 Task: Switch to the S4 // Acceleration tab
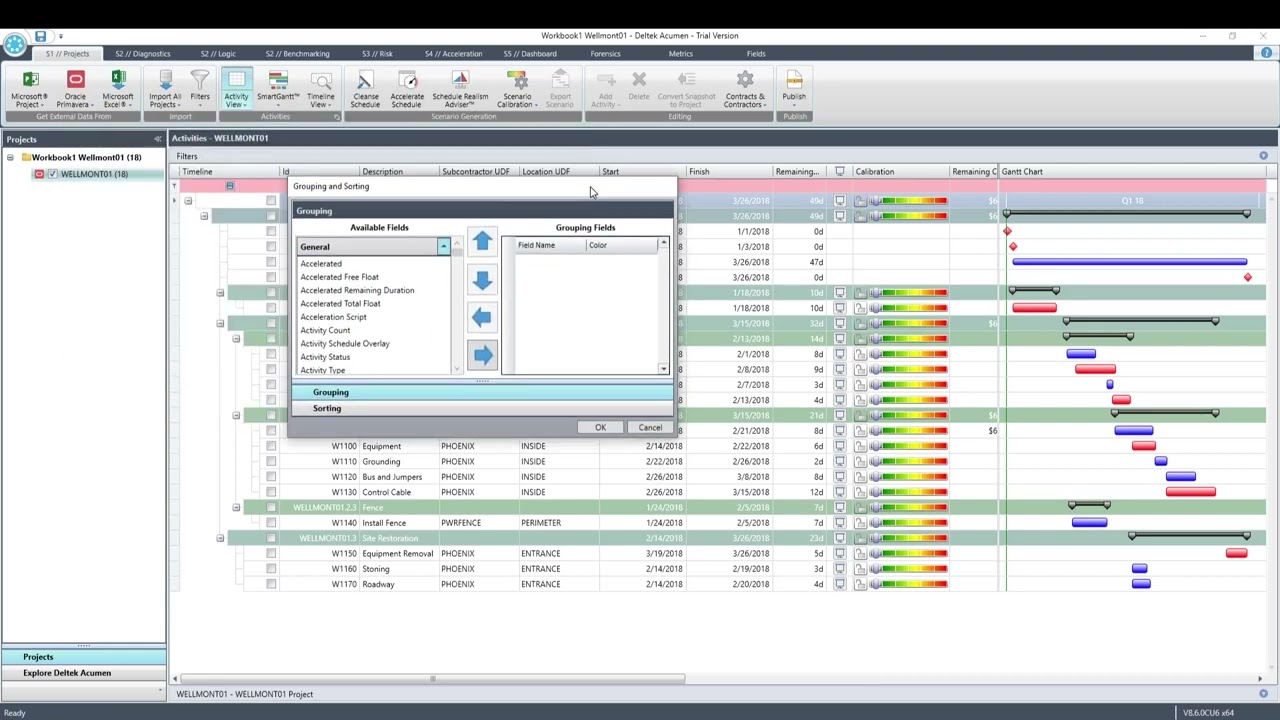click(452, 54)
